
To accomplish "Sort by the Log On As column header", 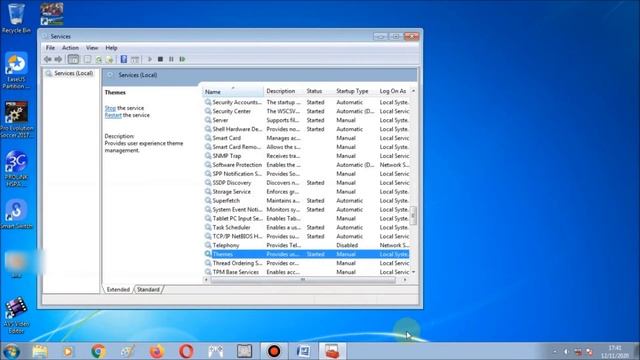I will (x=393, y=91).
